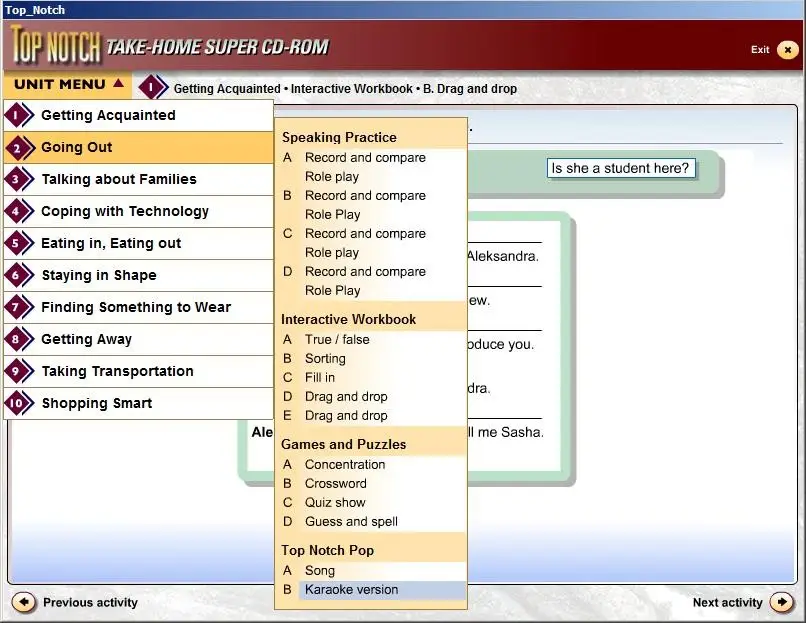806x623 pixels.
Task: Start the Quiz show game
Action: click(x=335, y=502)
